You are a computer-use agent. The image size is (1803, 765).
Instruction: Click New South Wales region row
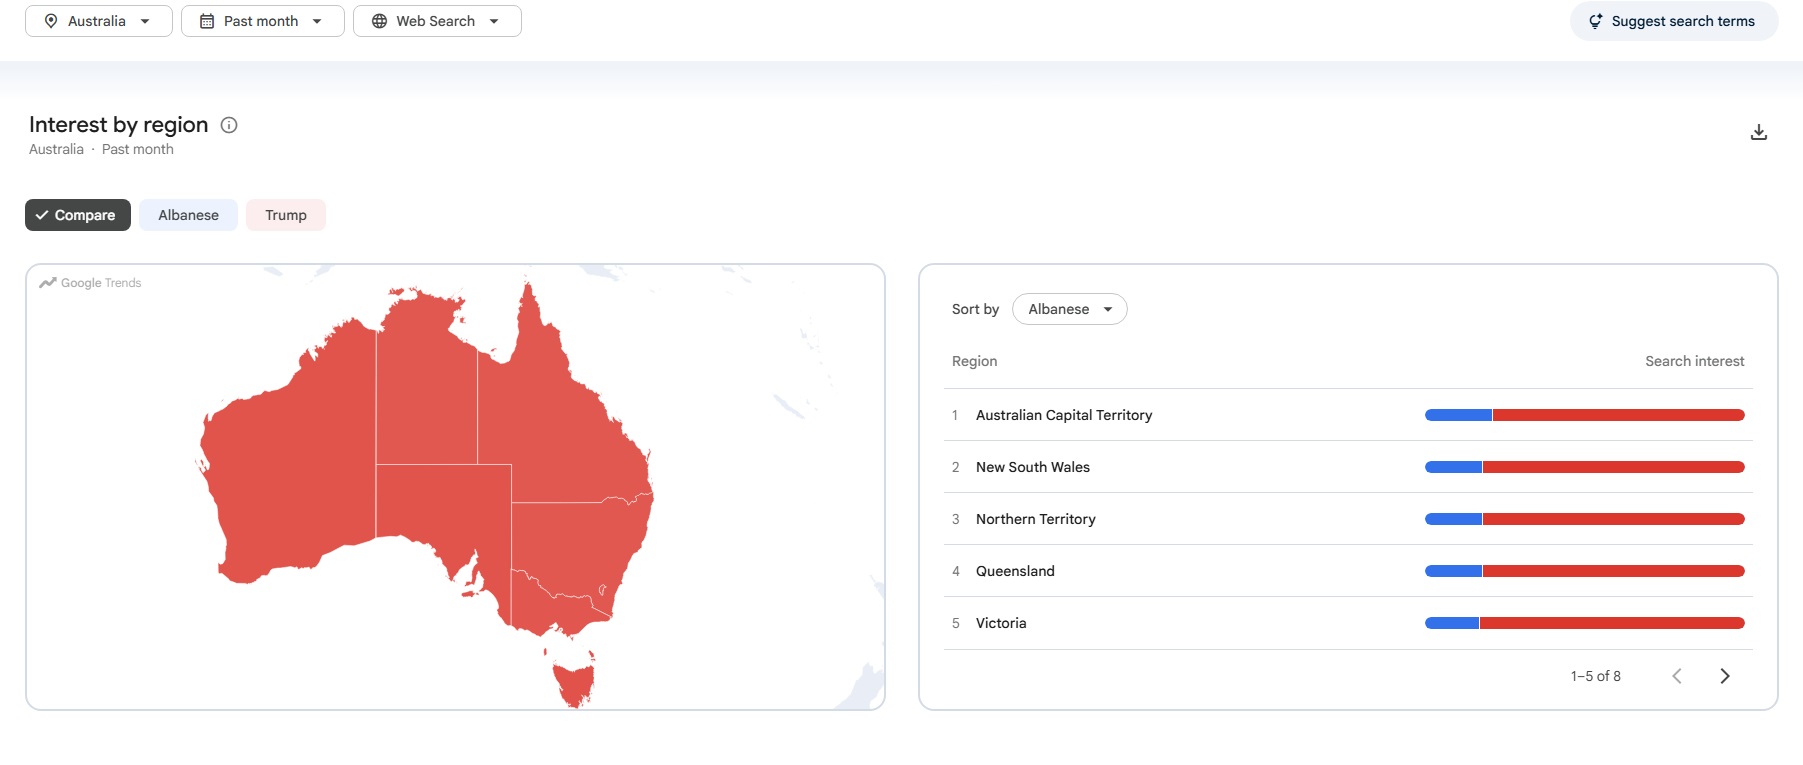(x=1348, y=467)
